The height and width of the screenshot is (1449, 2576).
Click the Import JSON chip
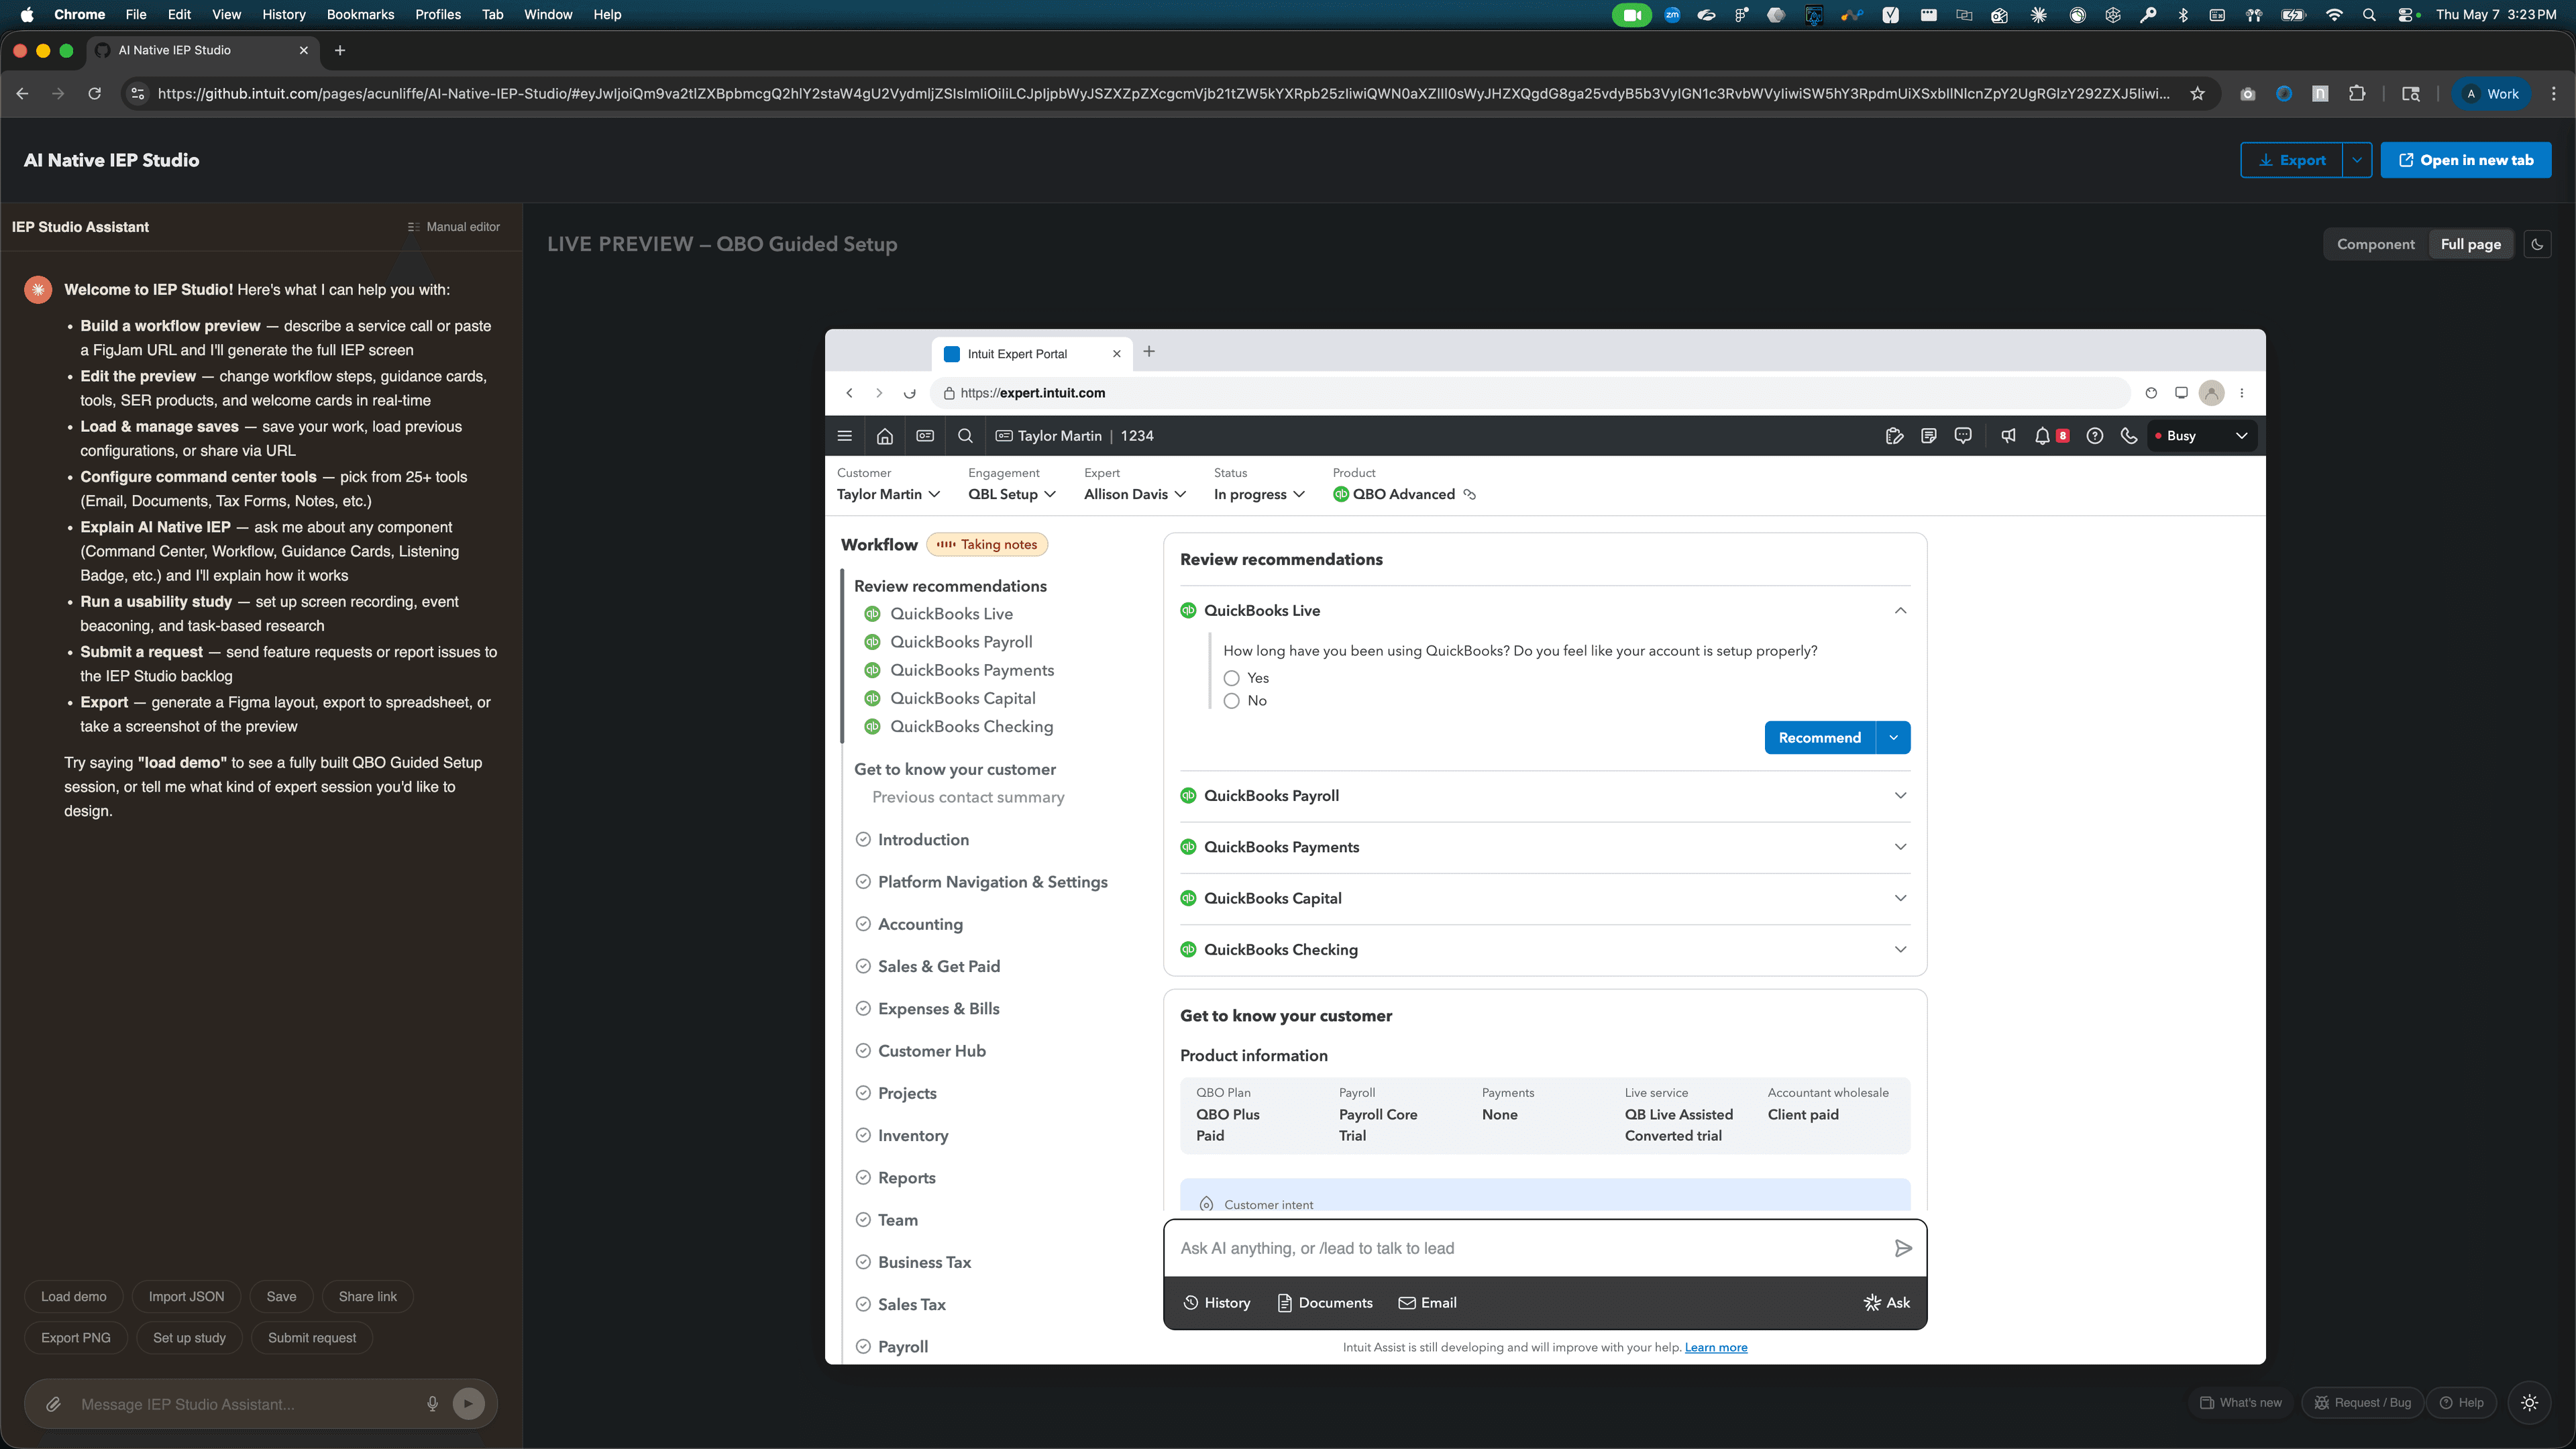pyautogui.click(x=186, y=1297)
